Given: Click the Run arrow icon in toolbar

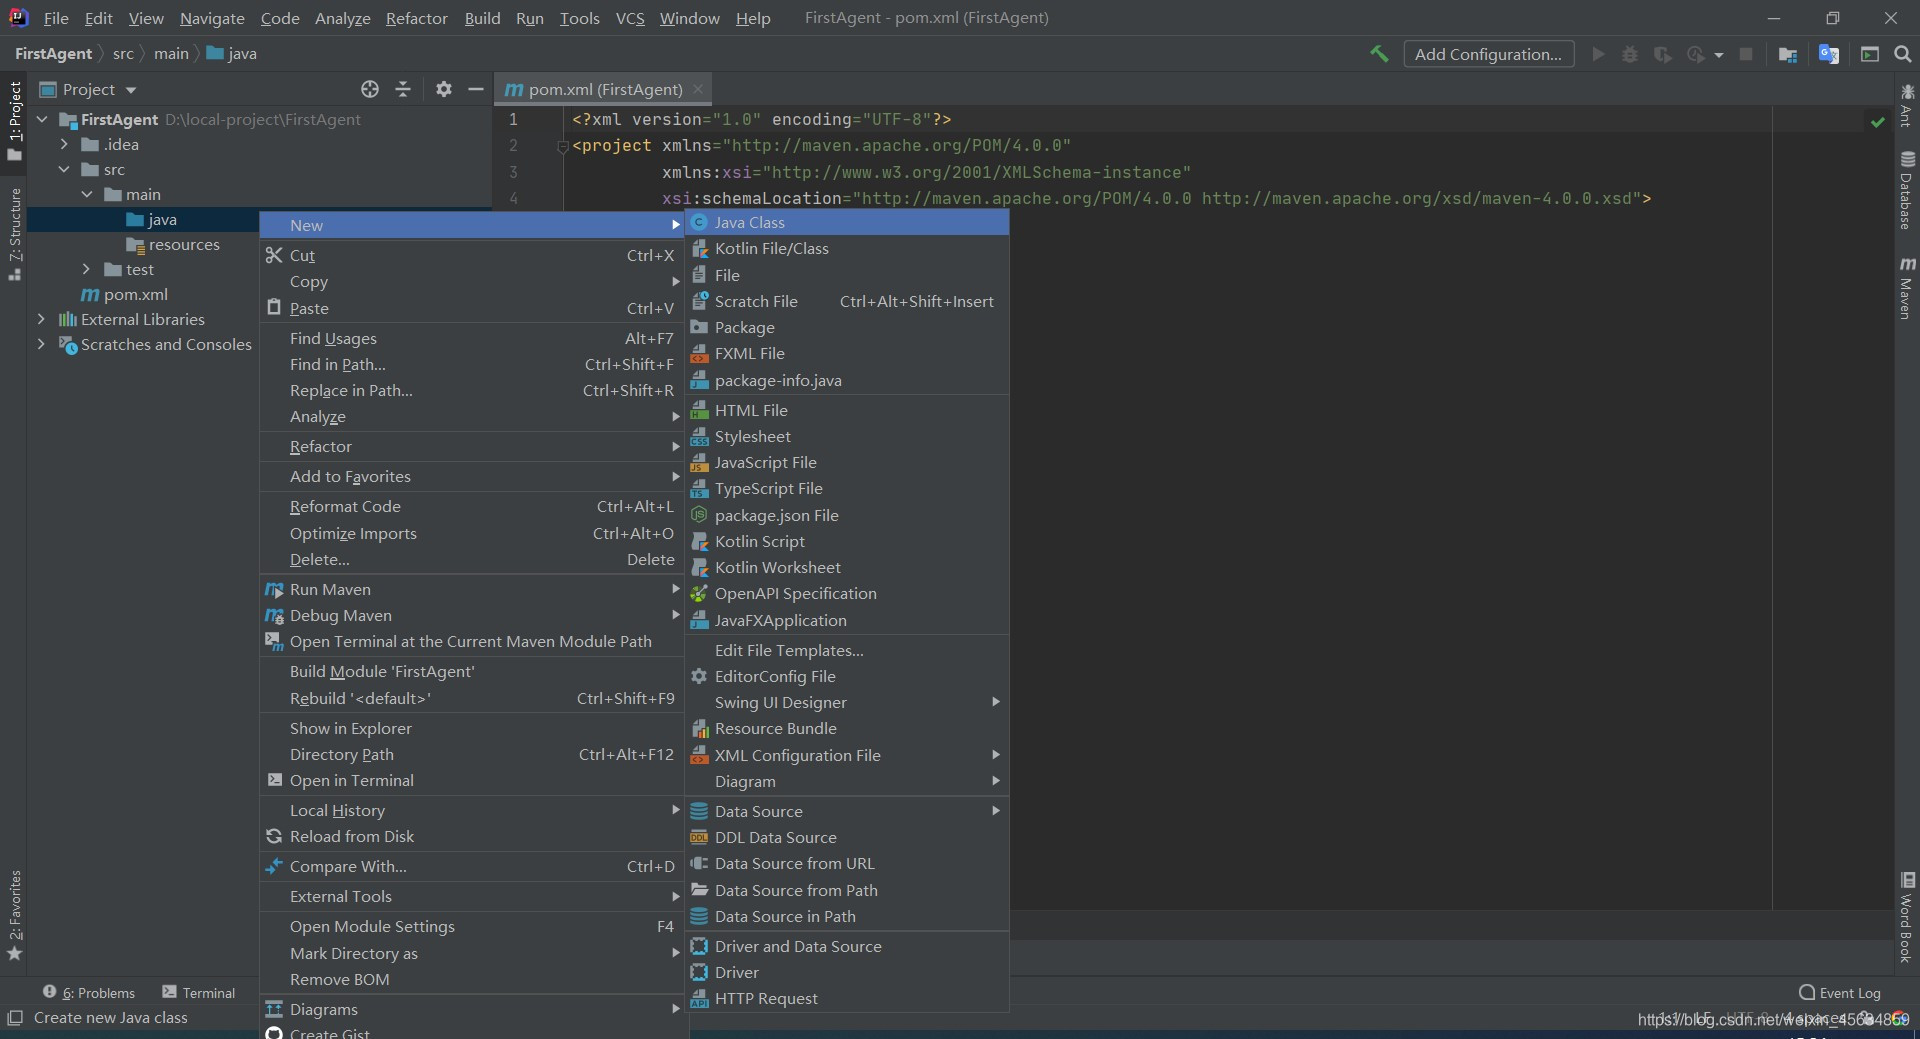Looking at the screenshot, I should click(x=1598, y=54).
